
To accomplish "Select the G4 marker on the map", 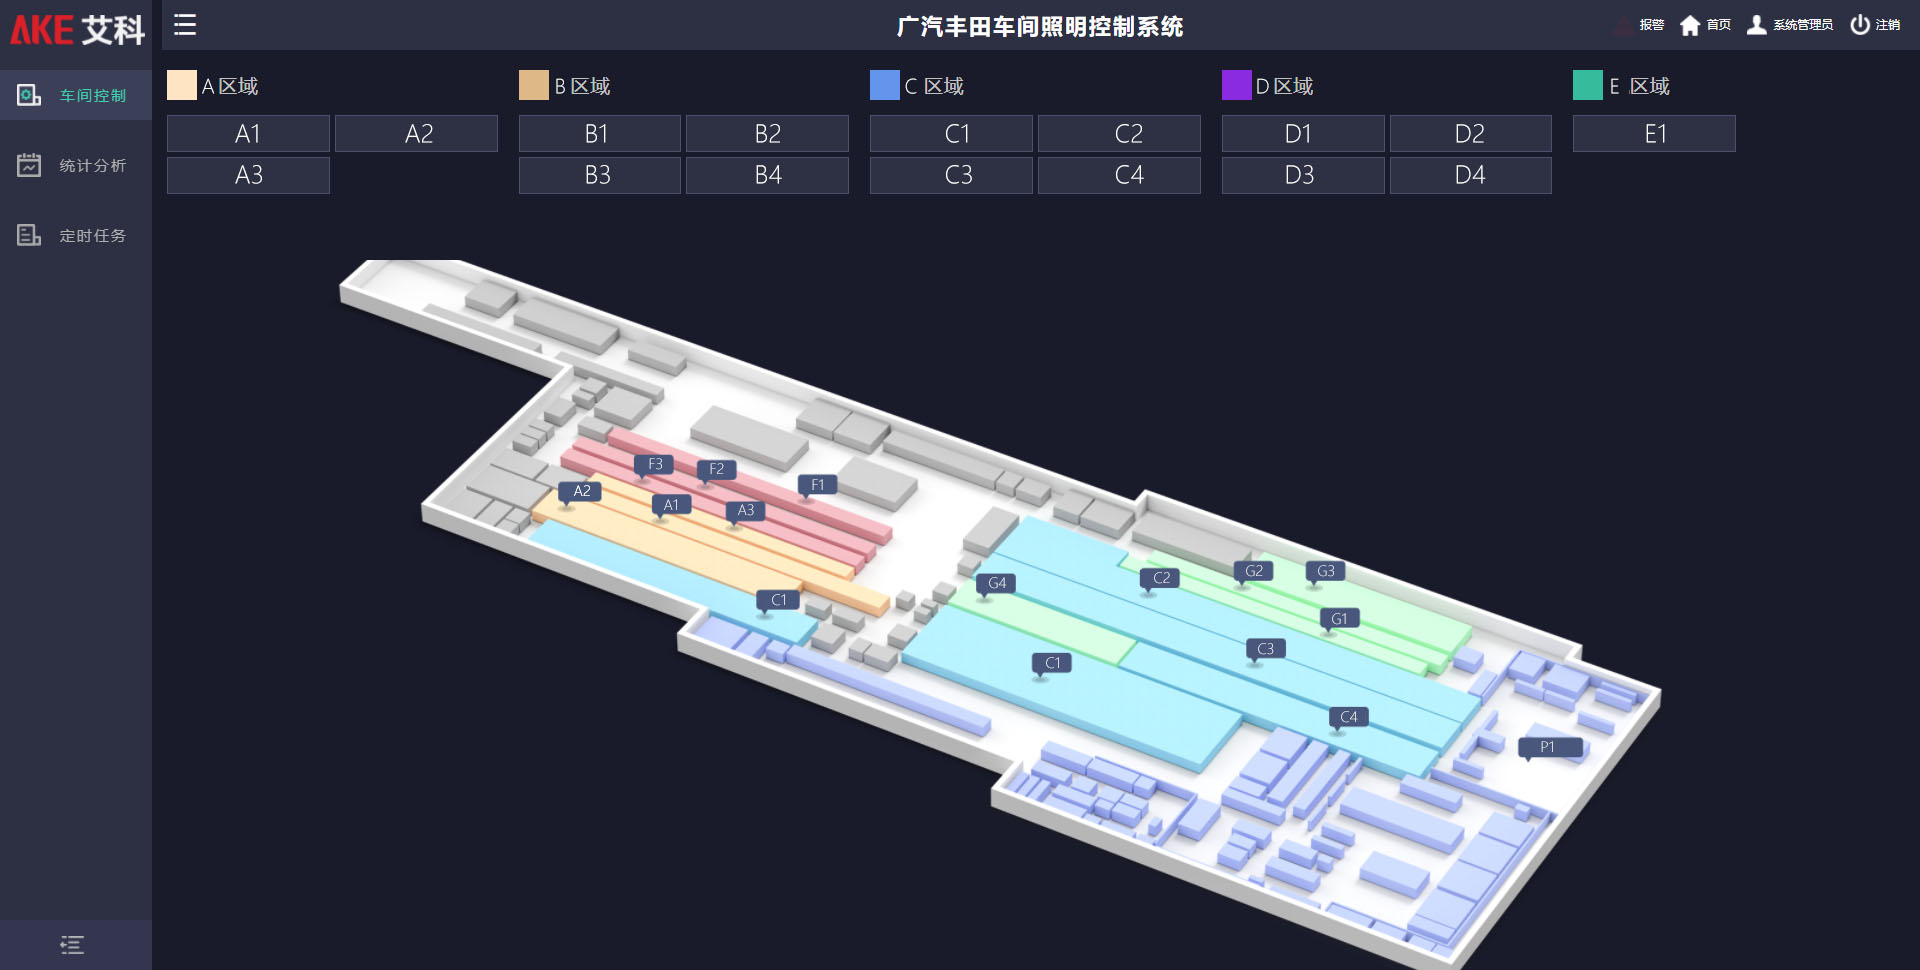I will [996, 583].
